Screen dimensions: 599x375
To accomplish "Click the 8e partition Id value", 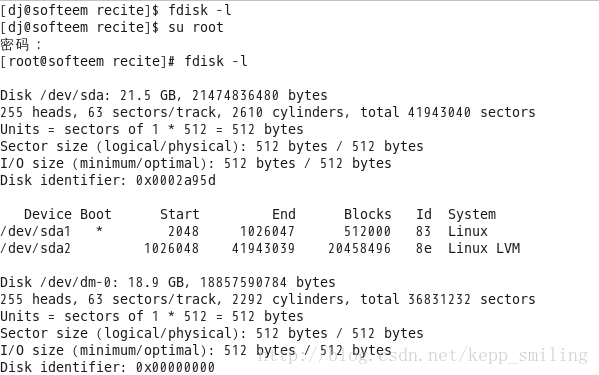I will click(x=424, y=249).
